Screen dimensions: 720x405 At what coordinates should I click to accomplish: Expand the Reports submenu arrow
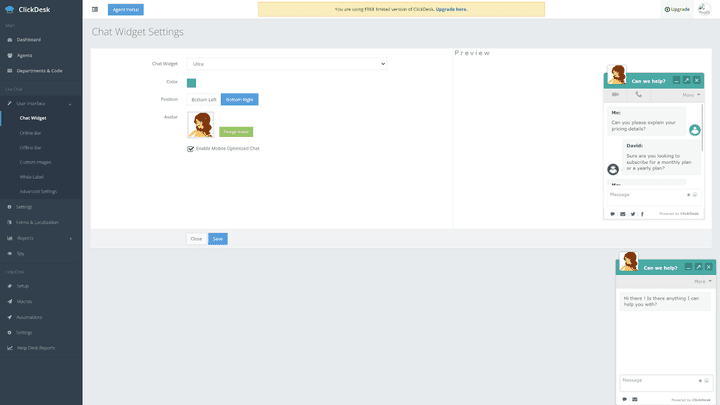tap(71, 238)
